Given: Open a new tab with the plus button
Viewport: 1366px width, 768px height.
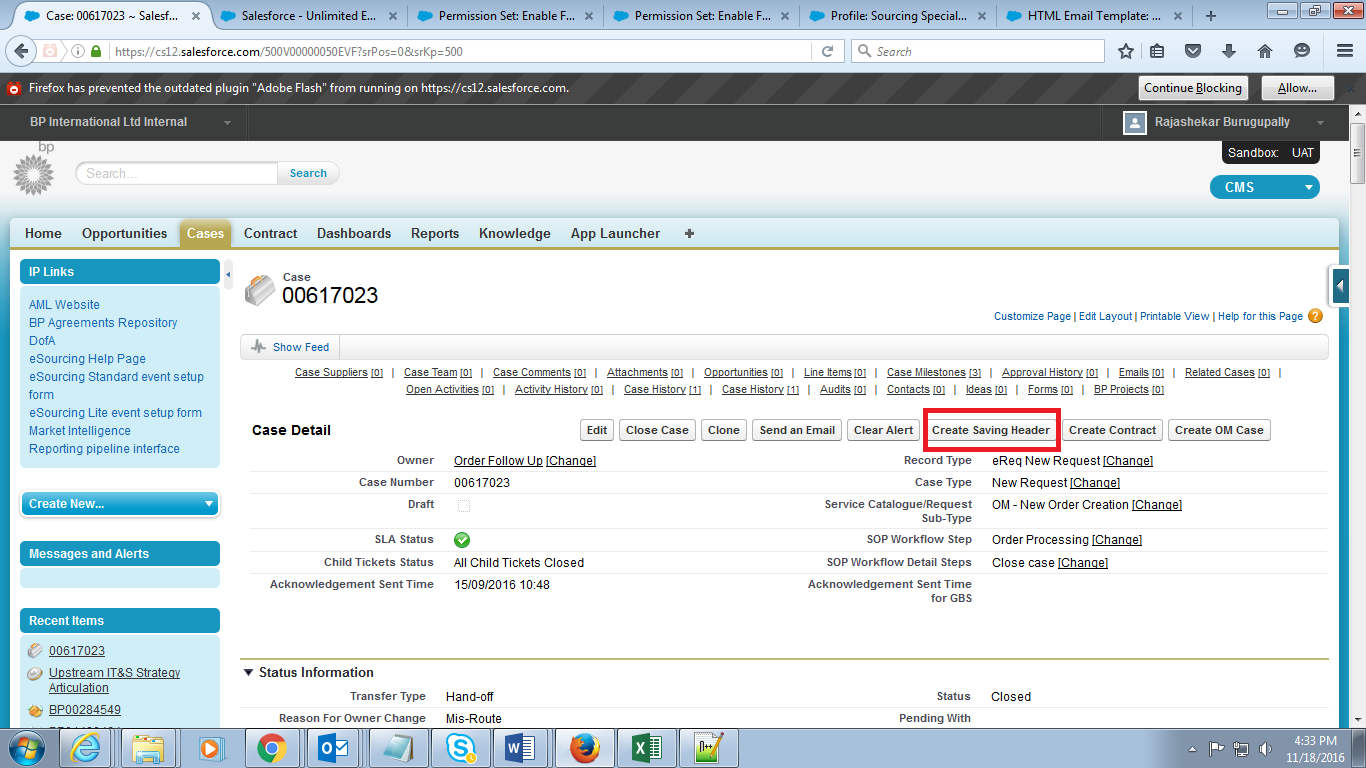Looking at the screenshot, I should (1211, 15).
